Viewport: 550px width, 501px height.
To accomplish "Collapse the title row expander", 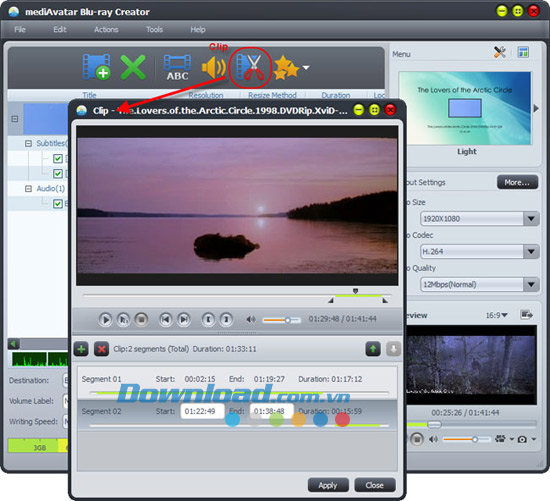I will coord(15,119).
